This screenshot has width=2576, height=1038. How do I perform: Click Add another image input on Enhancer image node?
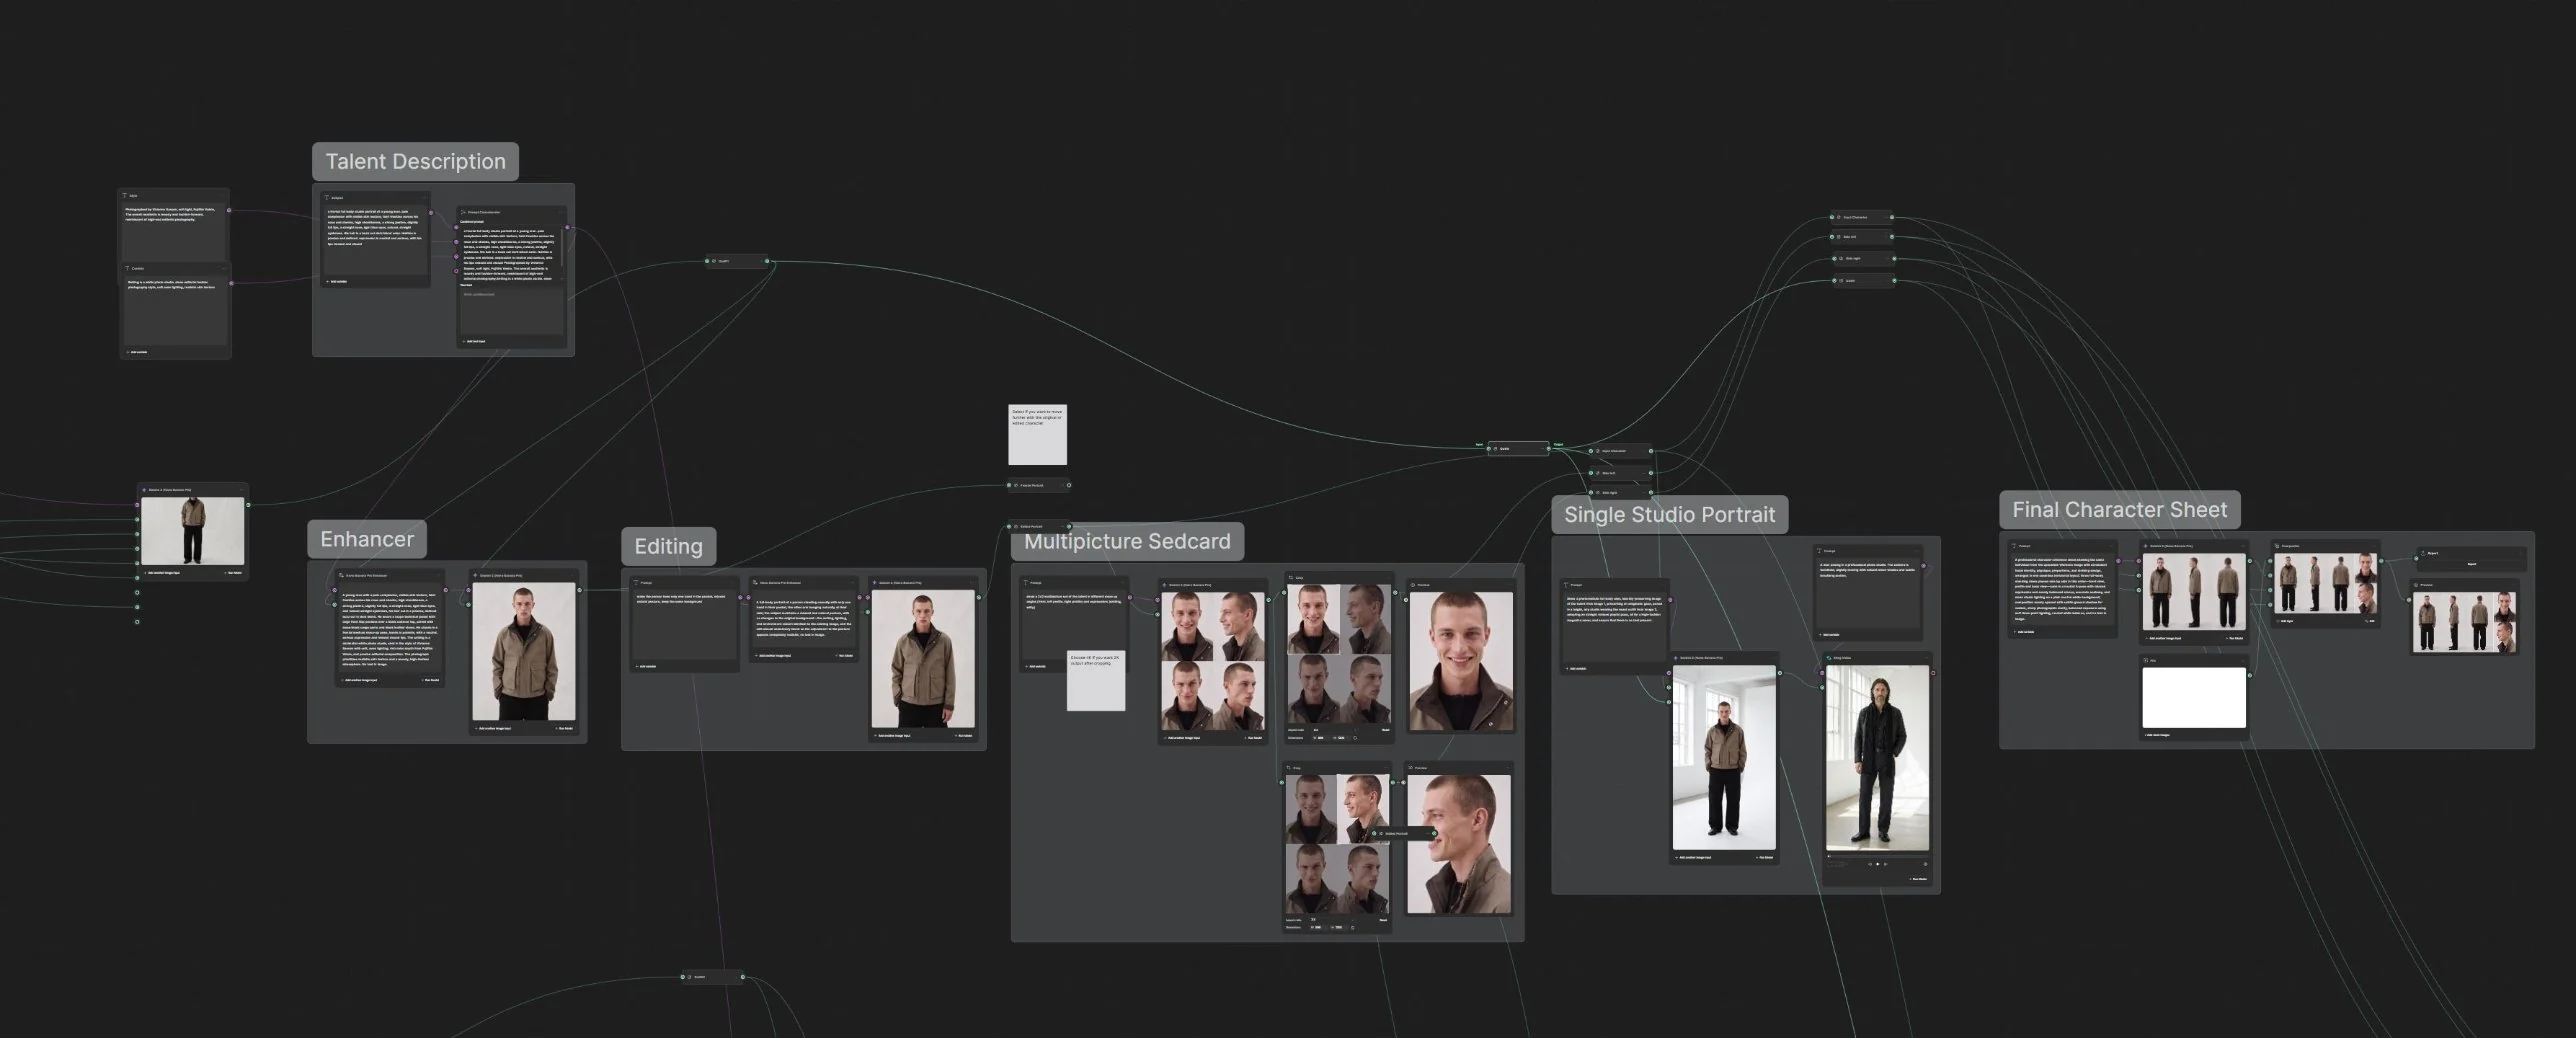(x=495, y=728)
